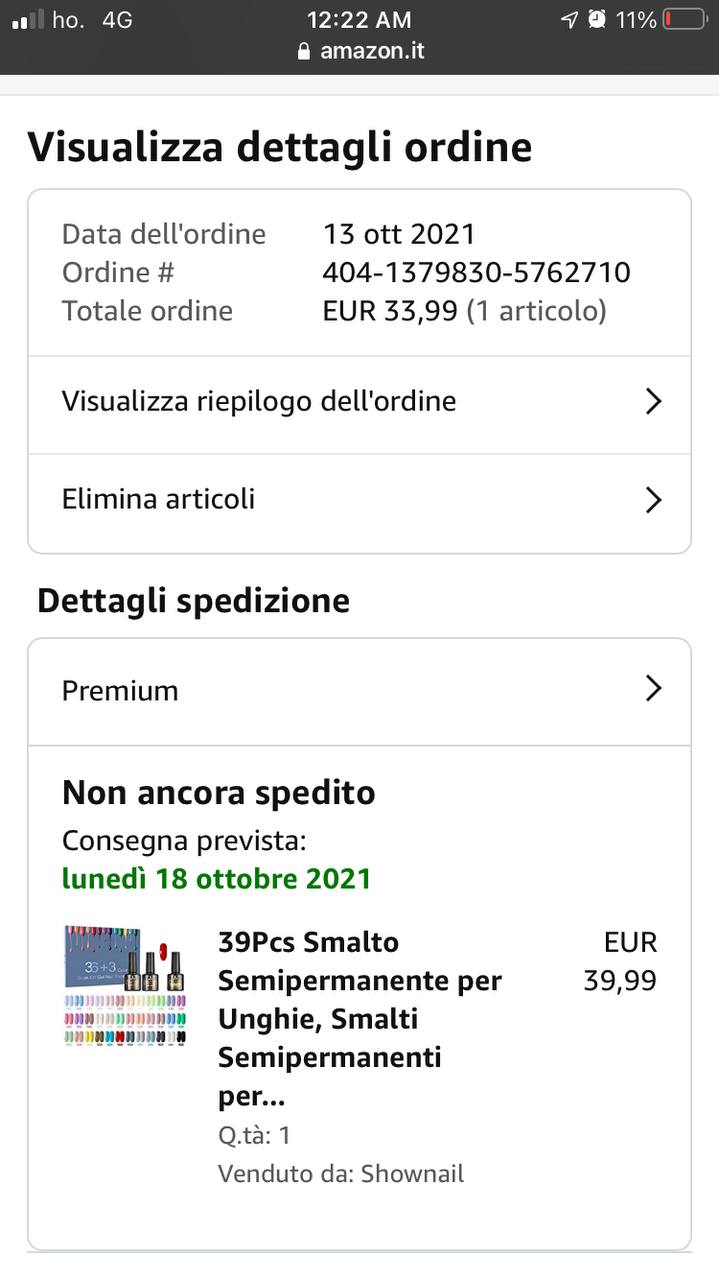The height and width of the screenshot is (1280, 719).
Task: Open the Elimina articoli row
Action: click(x=359, y=502)
